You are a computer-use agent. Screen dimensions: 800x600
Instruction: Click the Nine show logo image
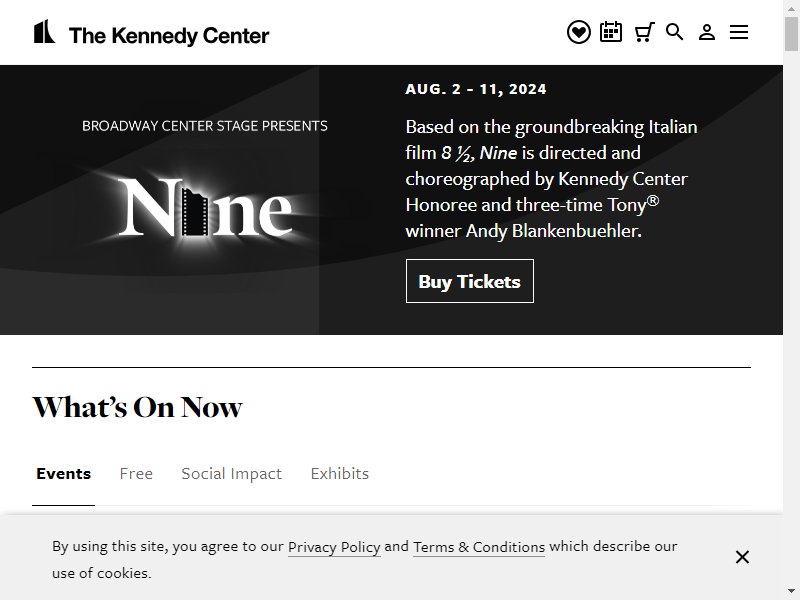(205, 207)
